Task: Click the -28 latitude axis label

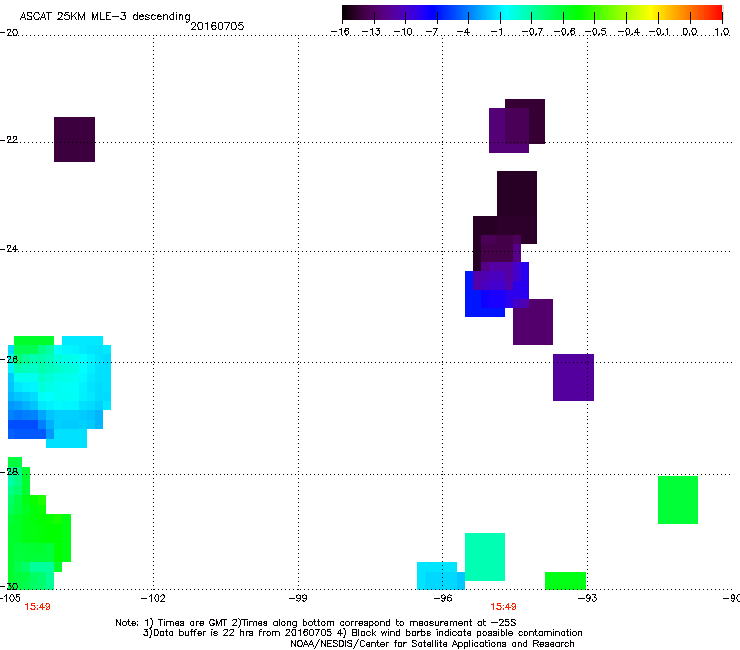Action: point(9,471)
